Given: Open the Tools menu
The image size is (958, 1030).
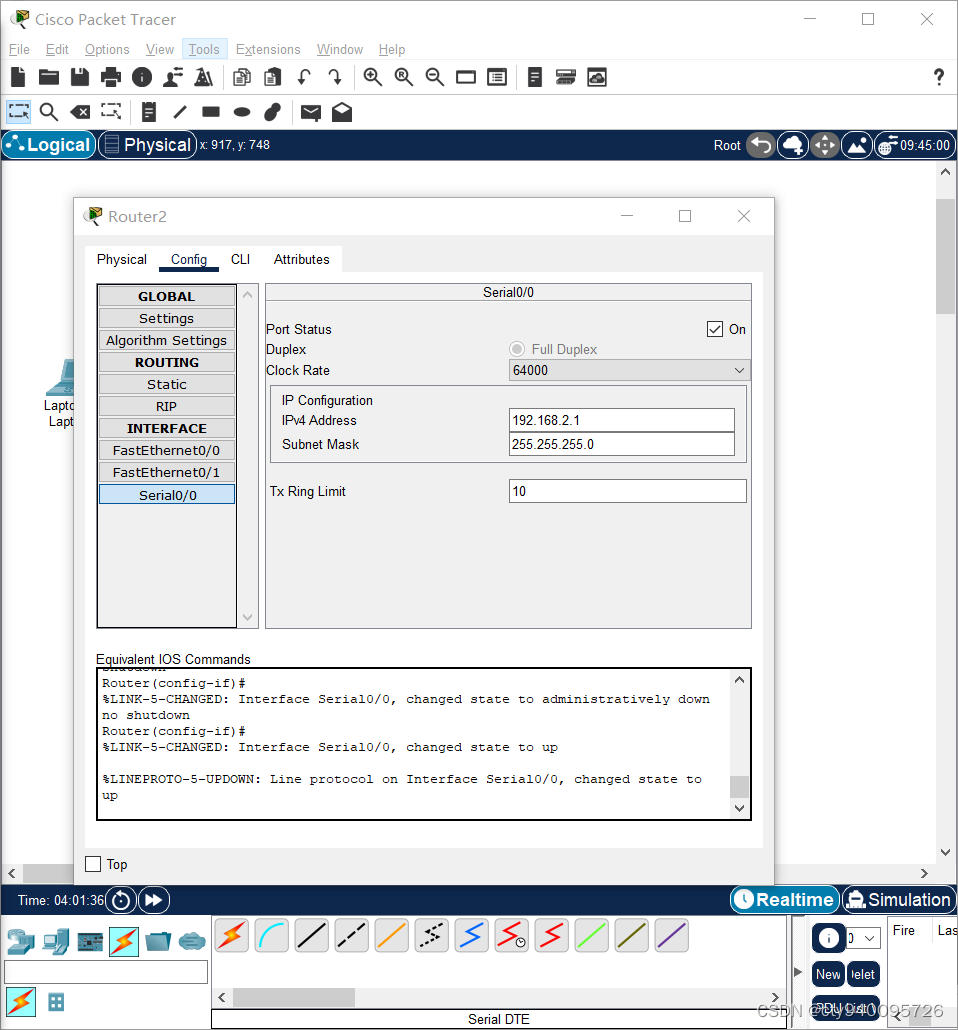Looking at the screenshot, I should (204, 49).
